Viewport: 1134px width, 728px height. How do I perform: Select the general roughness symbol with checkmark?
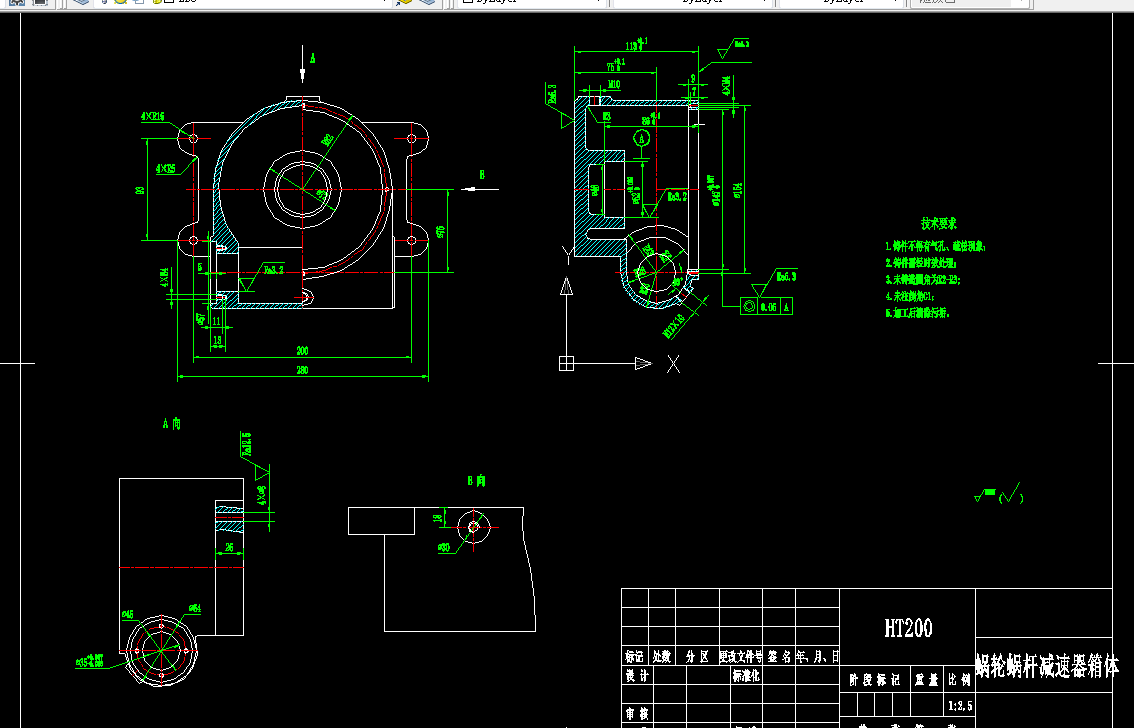tap(998, 494)
